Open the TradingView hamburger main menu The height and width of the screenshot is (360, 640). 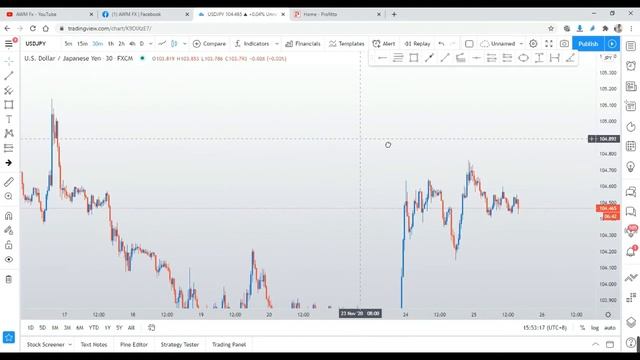9,44
